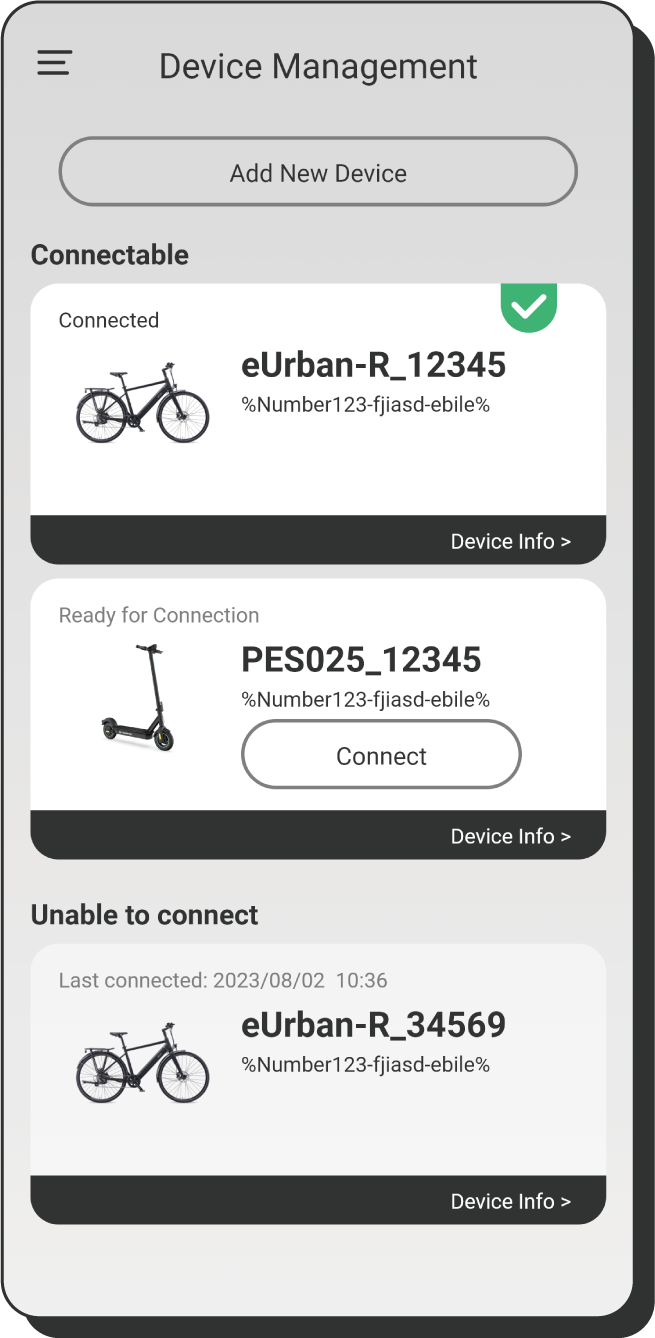Open Device Info for PES025_12345 scooter

tap(510, 836)
